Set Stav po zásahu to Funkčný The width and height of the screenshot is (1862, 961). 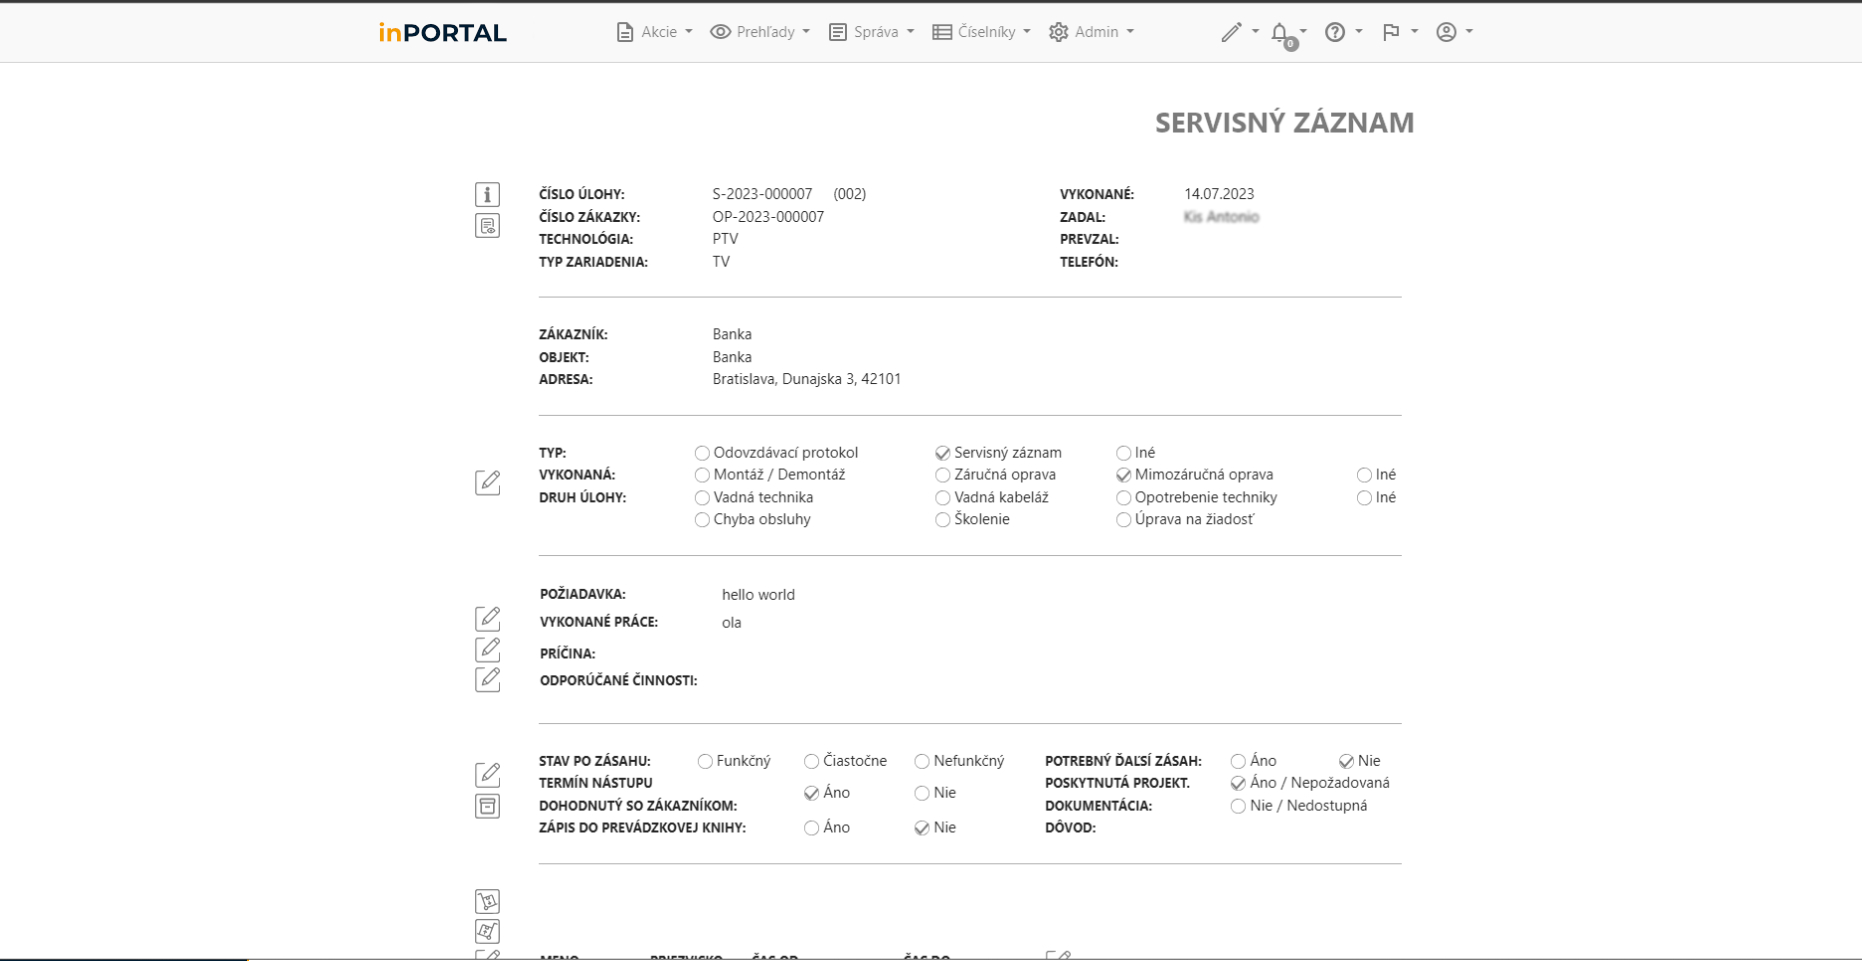pos(705,761)
